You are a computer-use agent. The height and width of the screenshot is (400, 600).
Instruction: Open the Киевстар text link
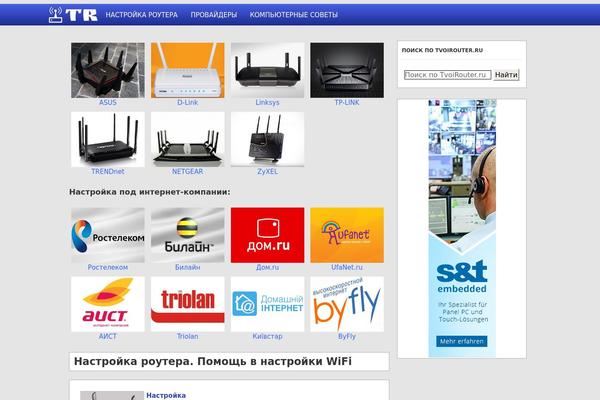(267, 336)
